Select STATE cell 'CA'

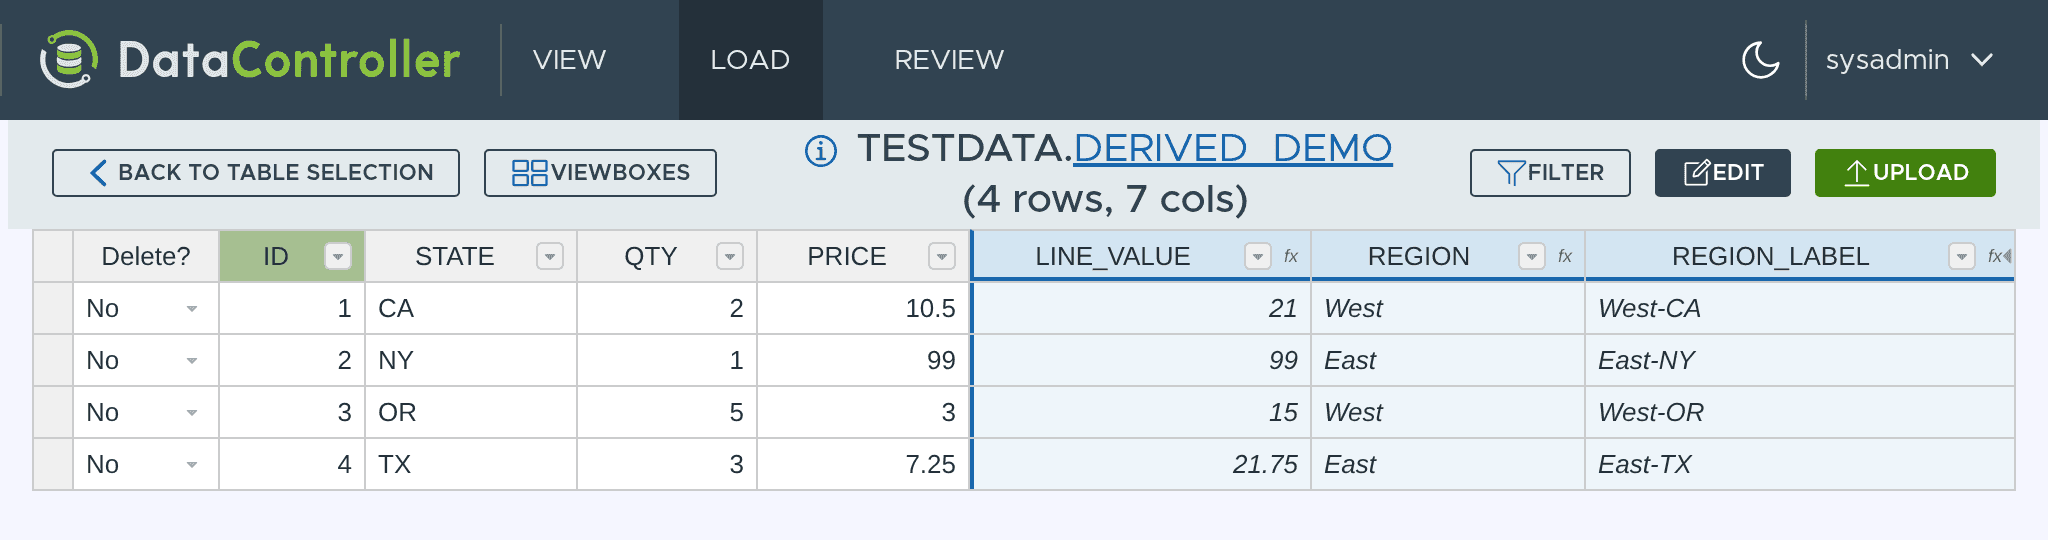pyautogui.click(x=471, y=309)
